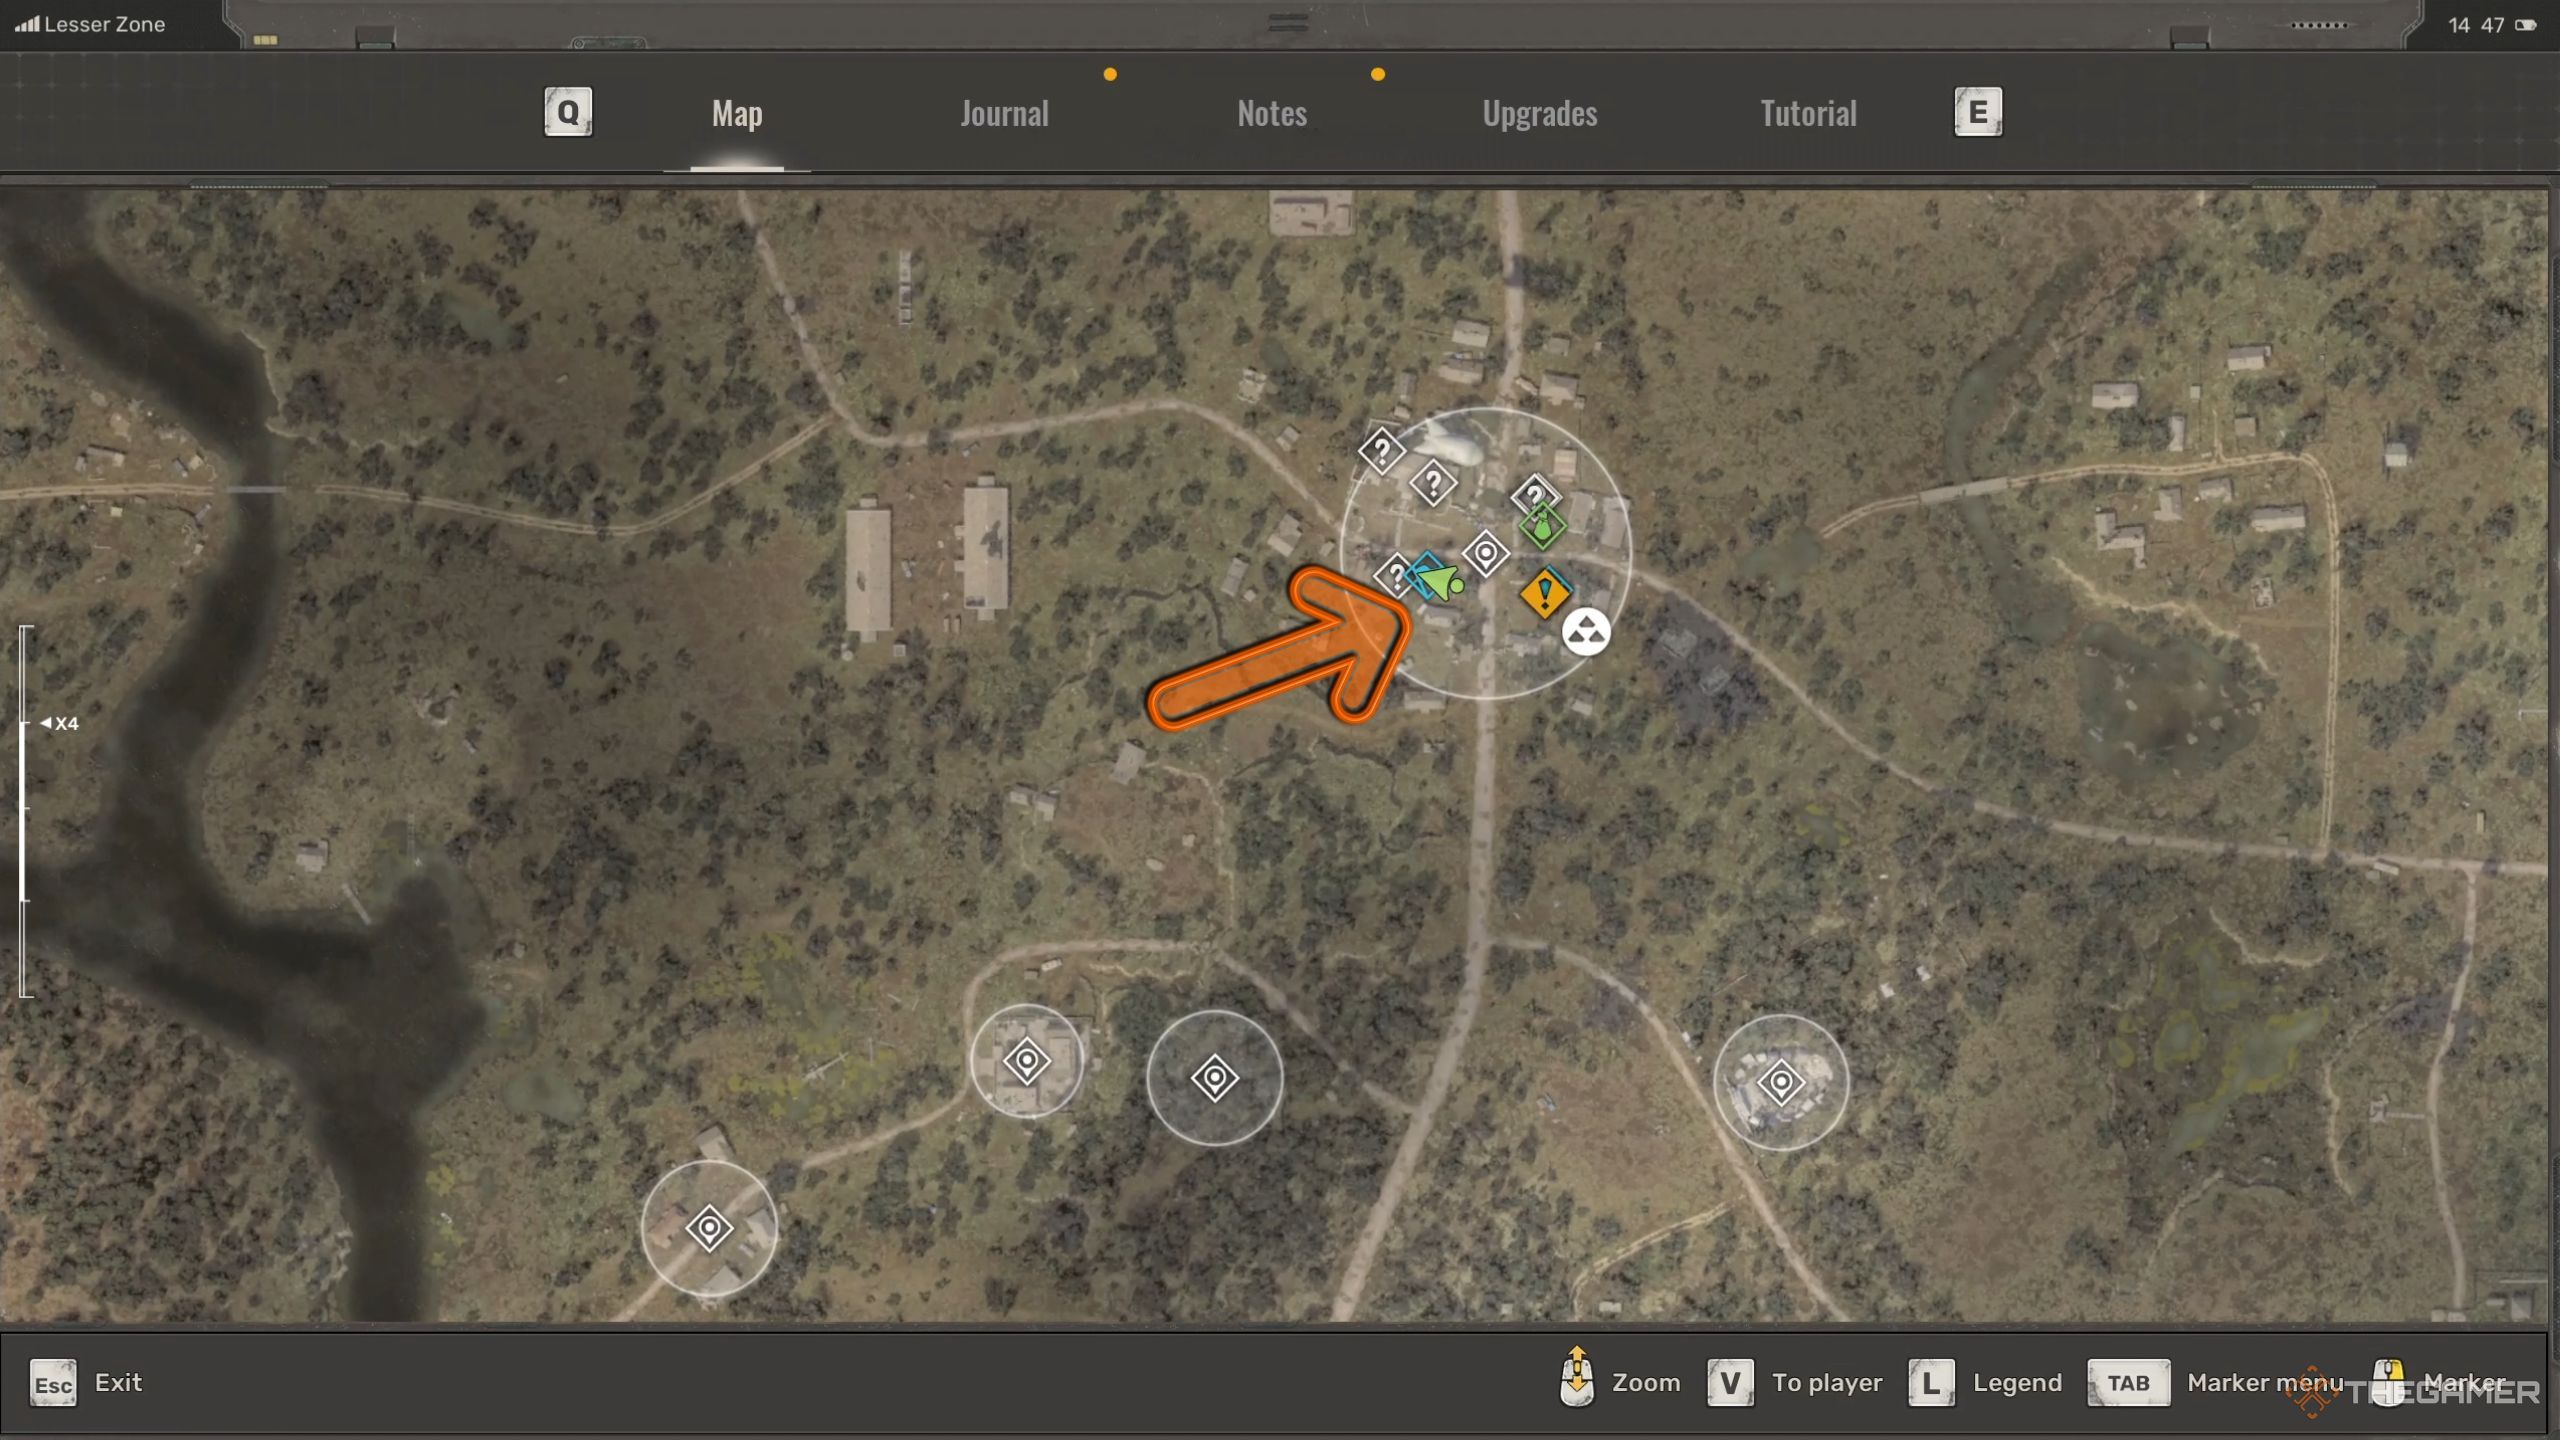Open the Journal tab
This screenshot has width=2560, height=1440.
pos(1002,111)
